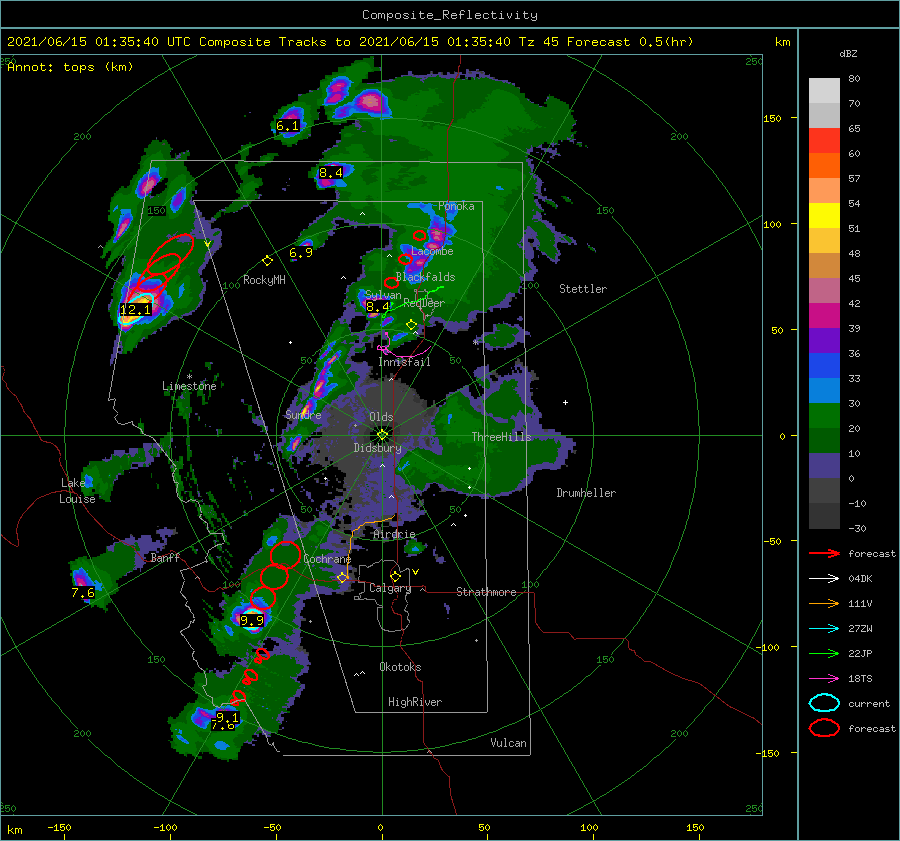Click the cyan current ellipse legend icon
This screenshot has width=900, height=841.
(824, 703)
